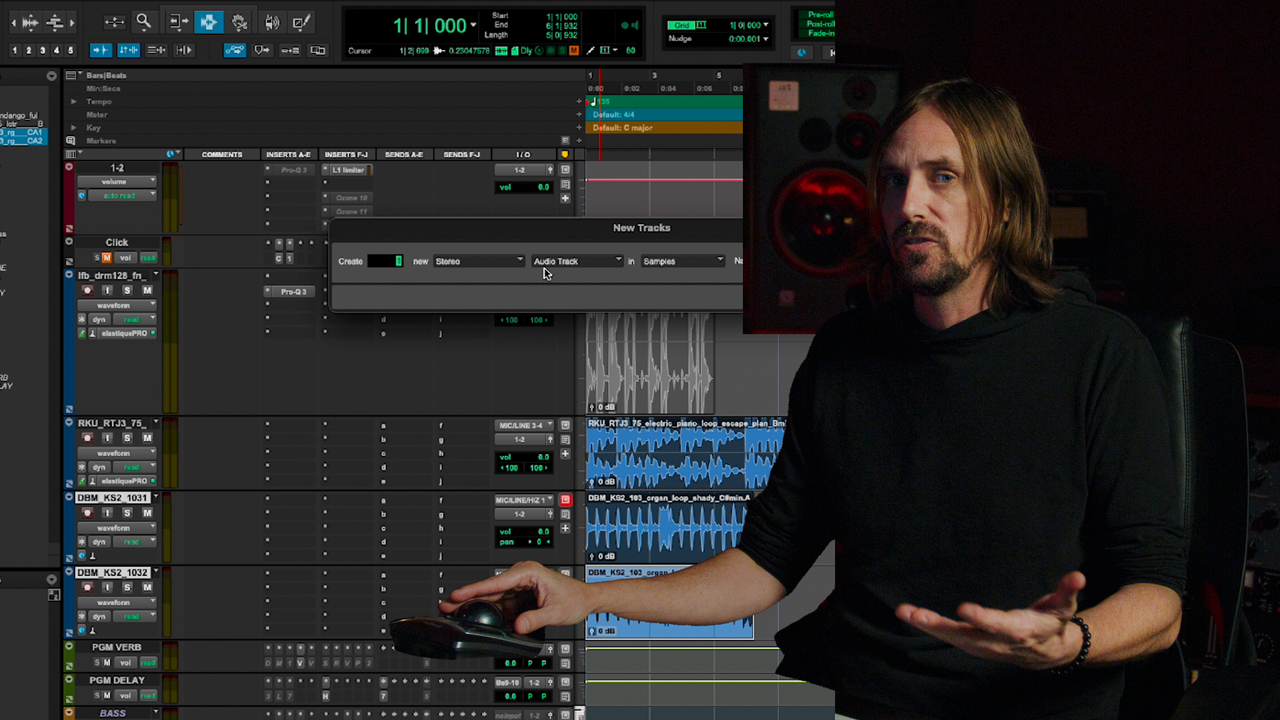Open the Pro-Q 3 insert on lfb_drm128 track
The width and height of the screenshot is (1280, 720).
click(x=292, y=291)
